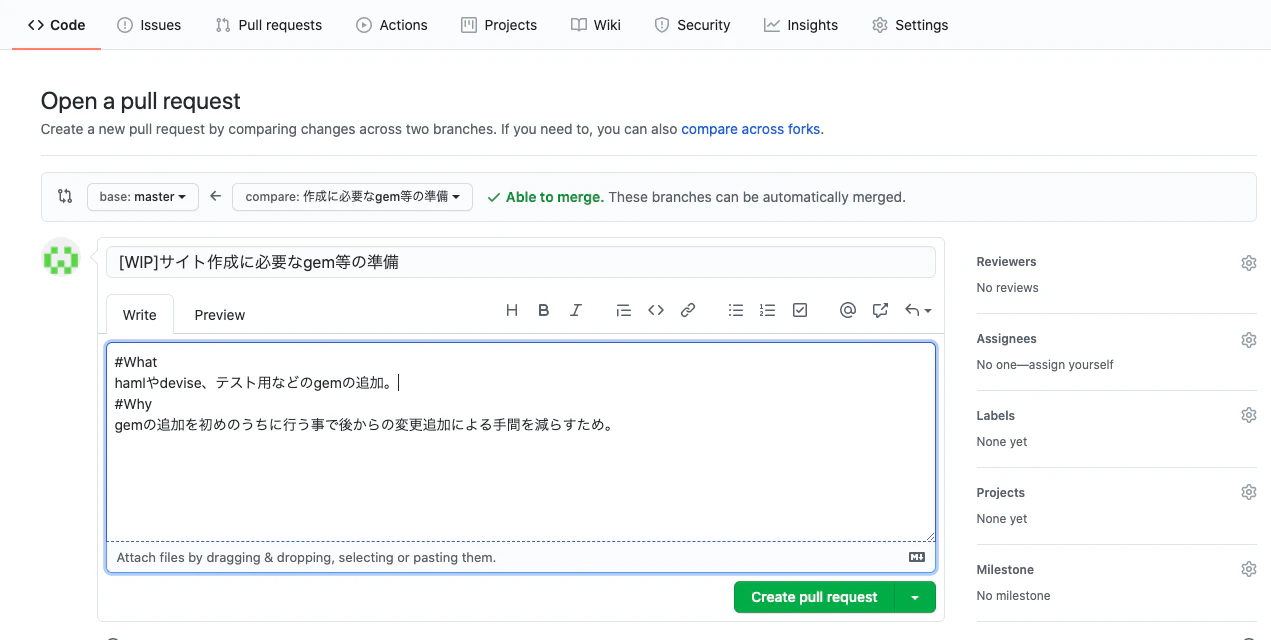Click into the pull request description textarea
Image resolution: width=1271 pixels, height=640 pixels.
521,442
